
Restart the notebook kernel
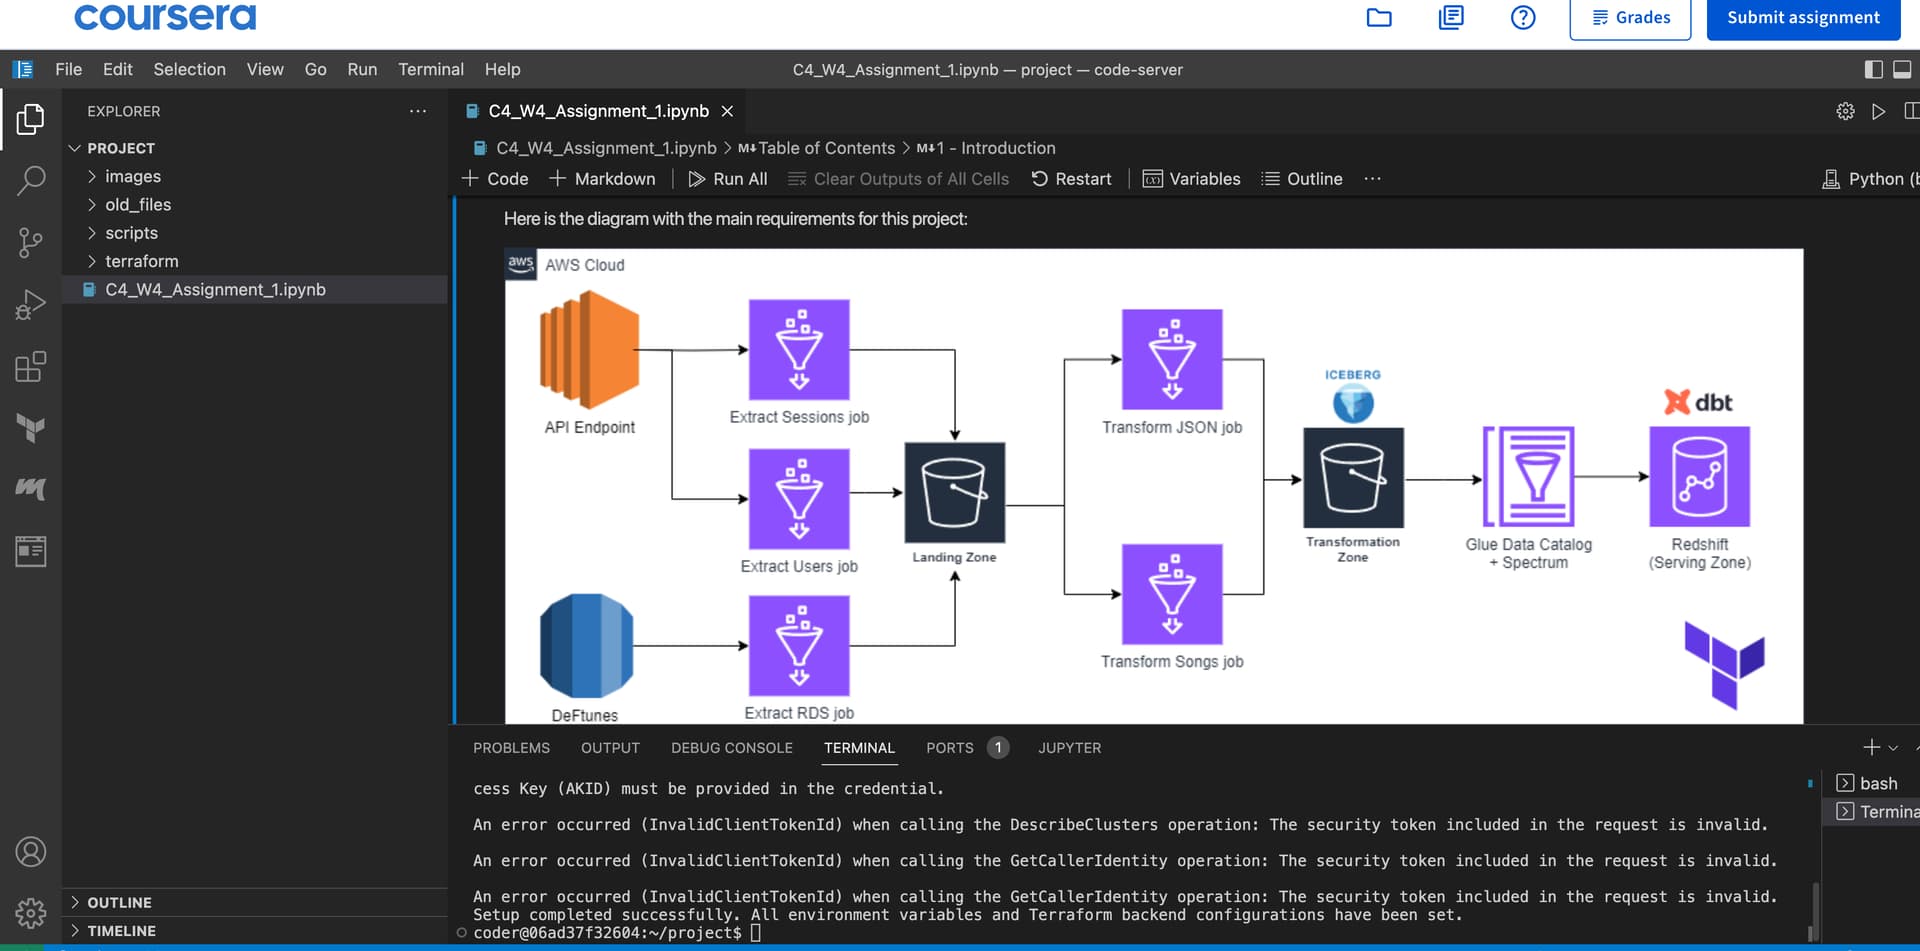point(1071,179)
